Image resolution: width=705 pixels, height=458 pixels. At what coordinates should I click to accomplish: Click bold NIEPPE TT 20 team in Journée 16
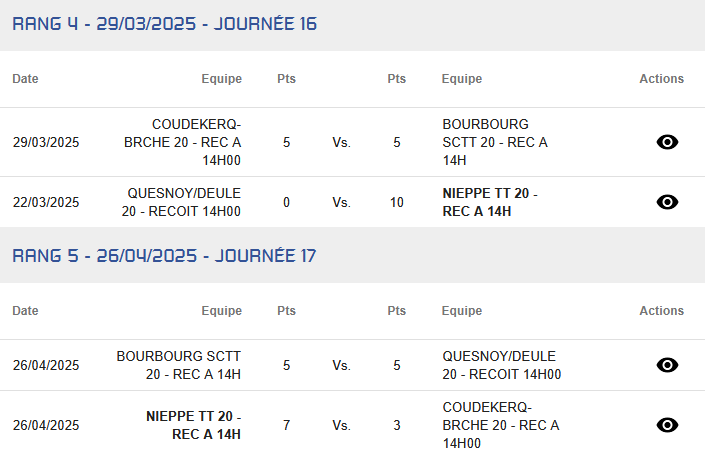point(490,202)
